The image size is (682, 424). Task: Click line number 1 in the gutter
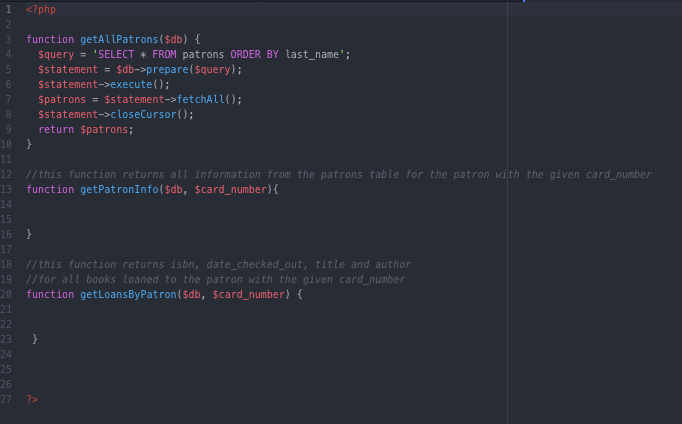tap(8, 10)
